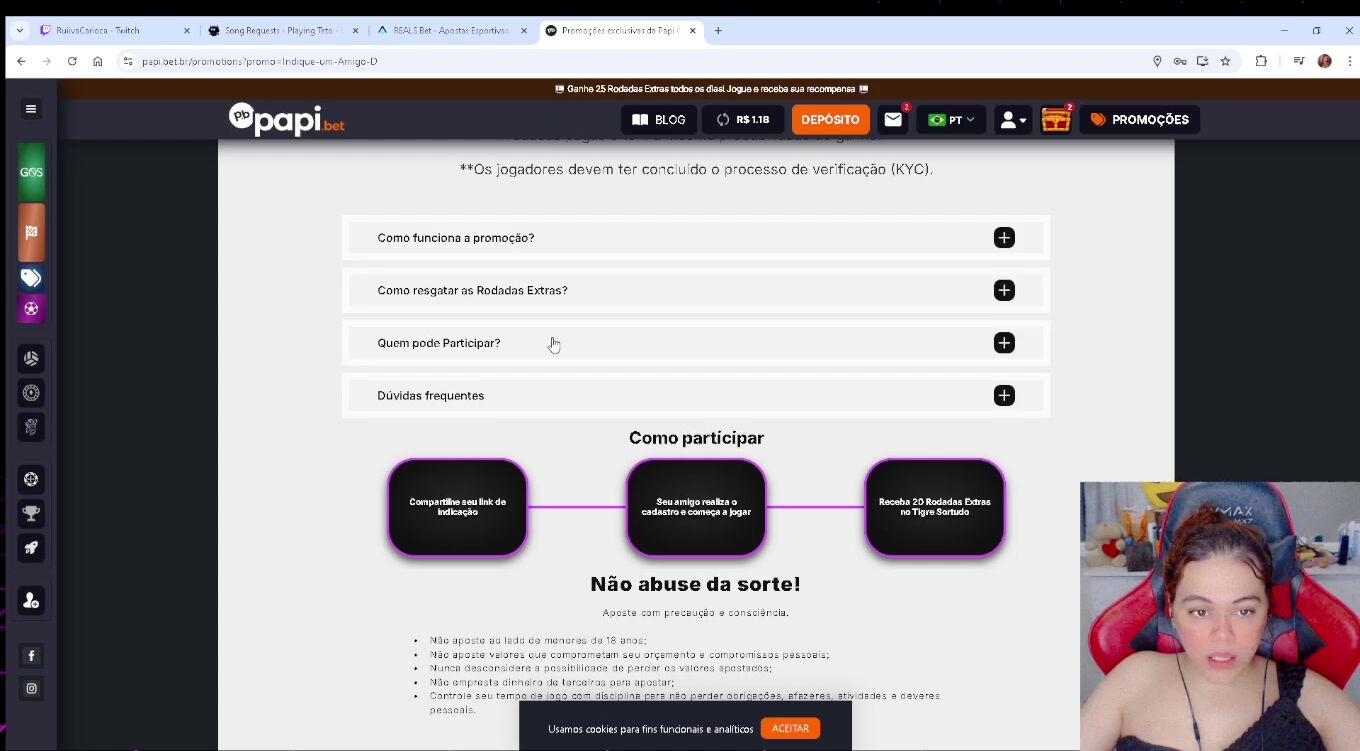
Task: Click the 'Seu amigo realiza o cadastro' card
Action: point(696,507)
